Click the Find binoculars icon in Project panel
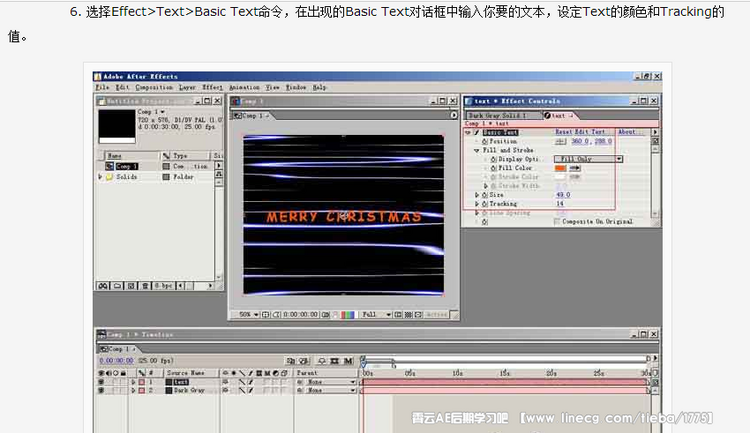The width and height of the screenshot is (750, 433). point(103,286)
